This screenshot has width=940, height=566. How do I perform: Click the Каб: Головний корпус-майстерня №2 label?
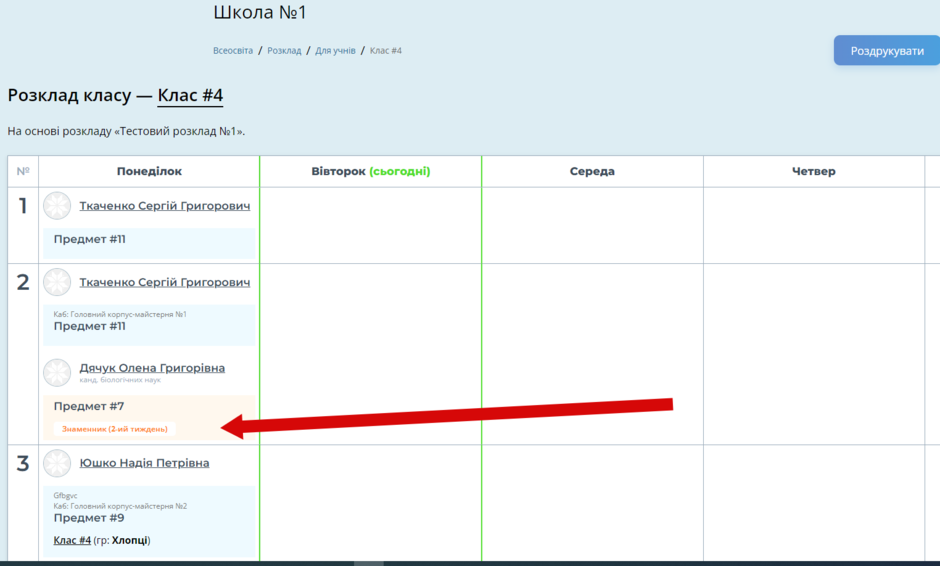(120, 506)
